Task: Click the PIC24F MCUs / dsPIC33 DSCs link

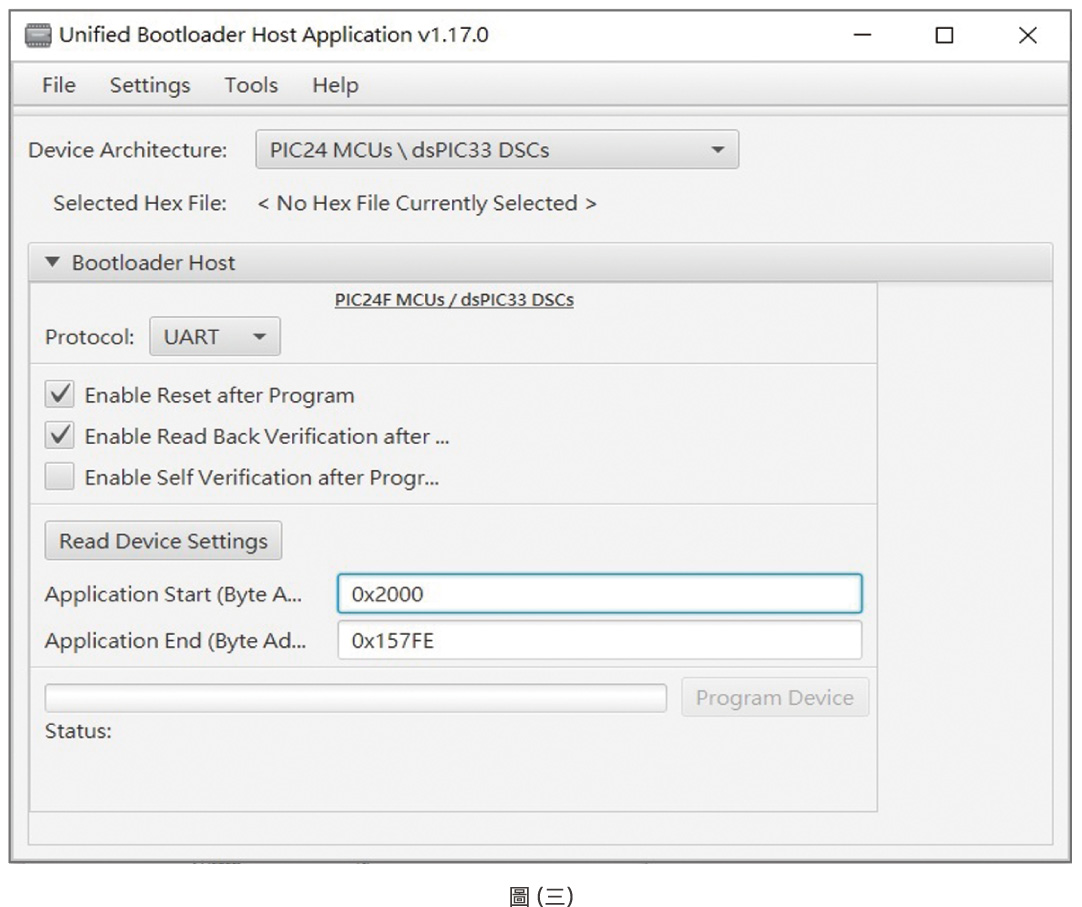Action: pyautogui.click(x=454, y=299)
